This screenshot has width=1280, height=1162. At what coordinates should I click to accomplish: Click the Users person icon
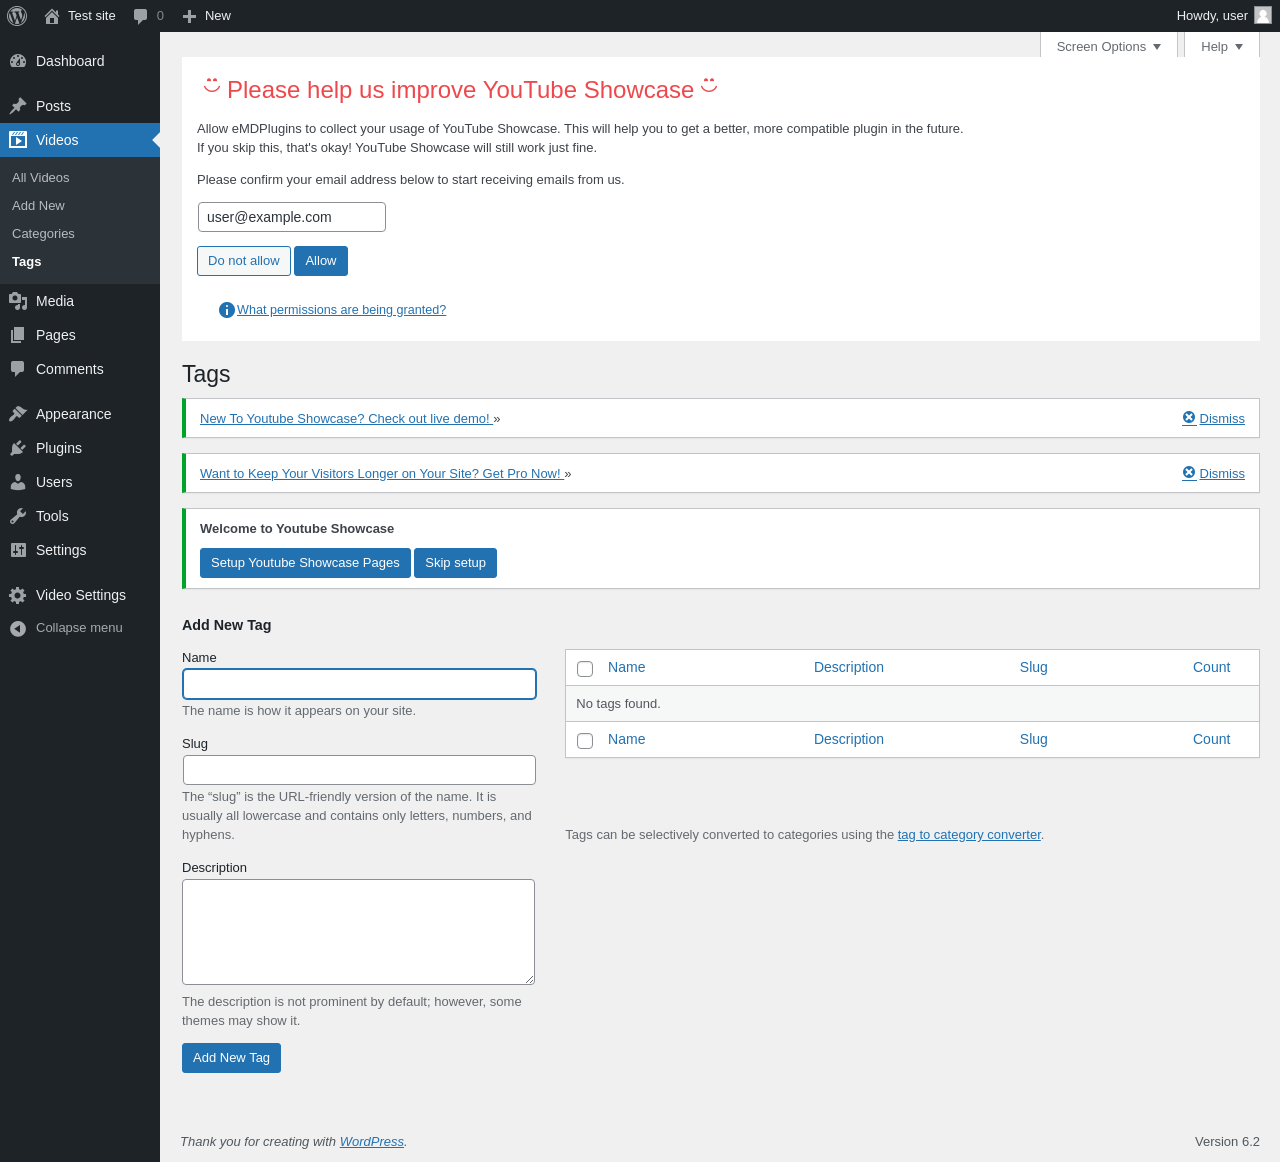(x=18, y=482)
